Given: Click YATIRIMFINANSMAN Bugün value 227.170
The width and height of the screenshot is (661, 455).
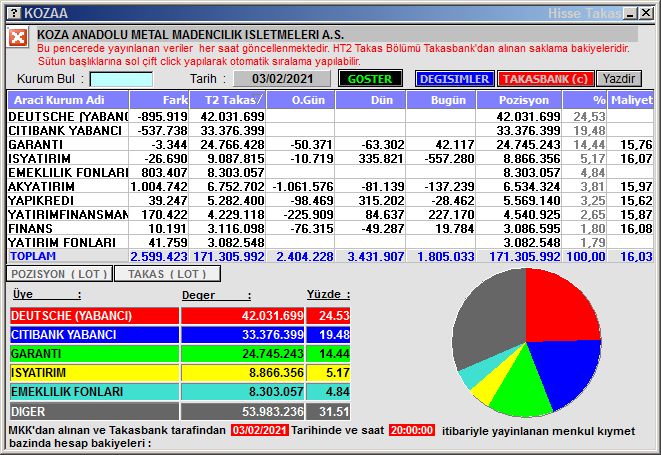Looking at the screenshot, I should (x=451, y=215).
